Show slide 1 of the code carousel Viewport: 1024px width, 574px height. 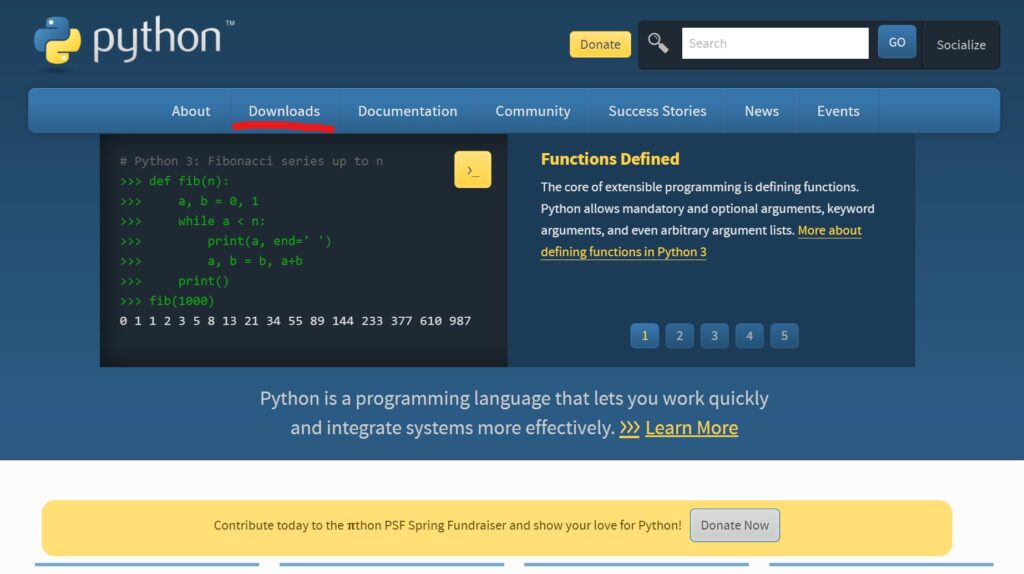click(x=645, y=336)
